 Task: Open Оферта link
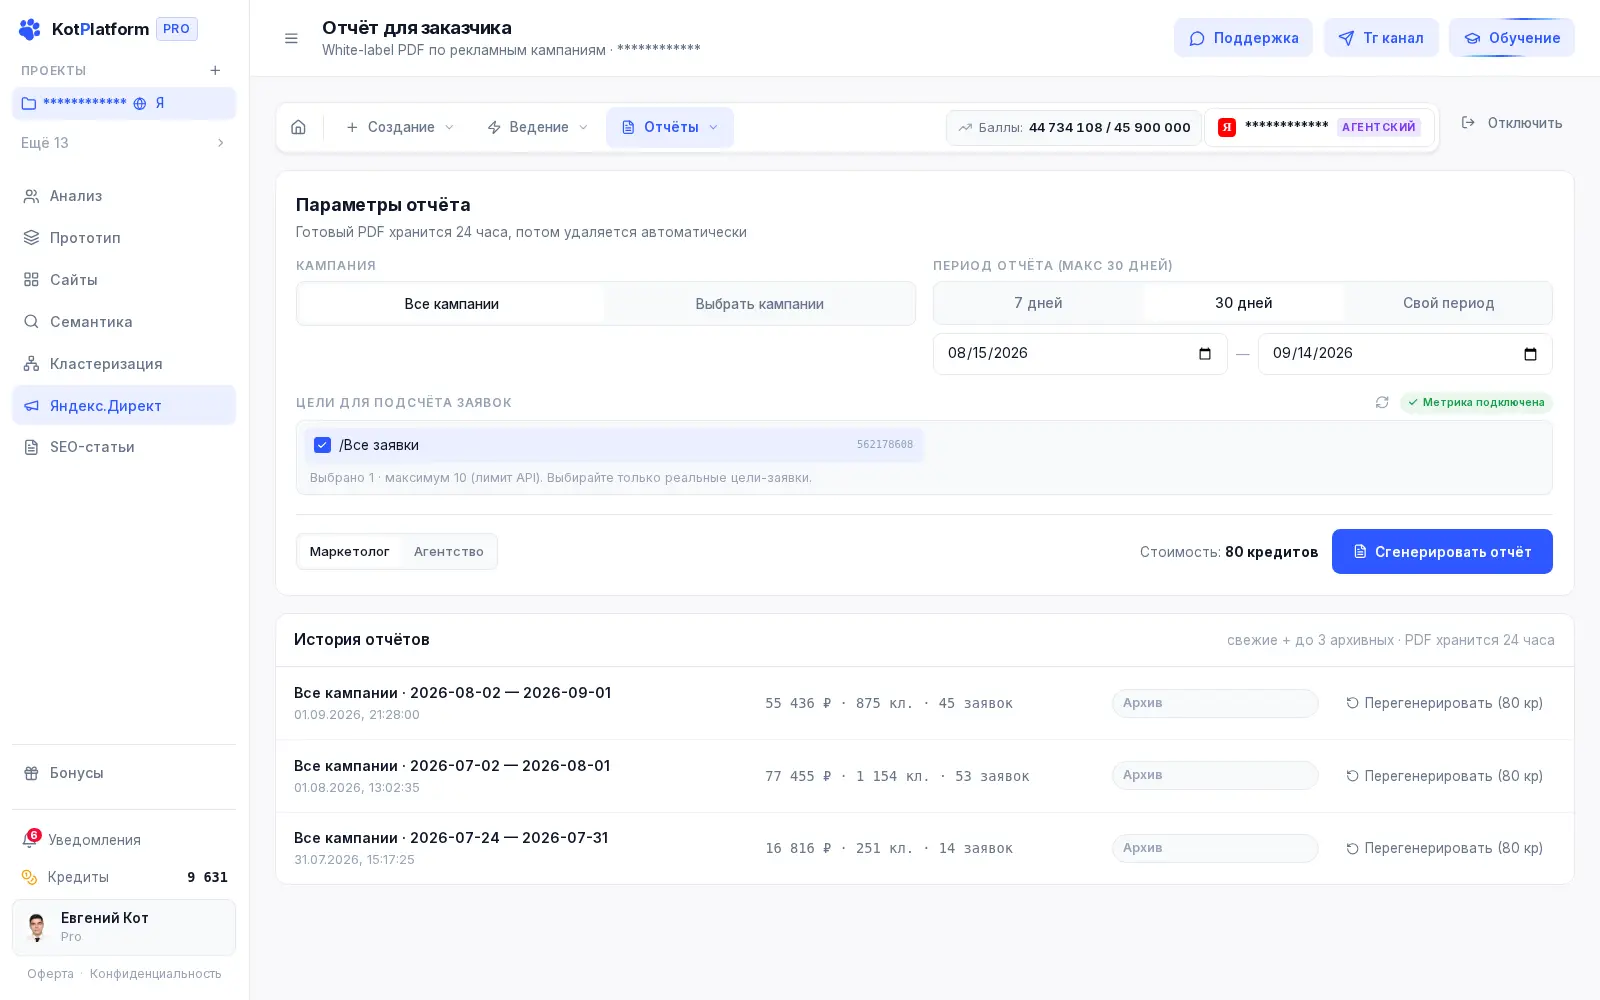click(x=50, y=974)
